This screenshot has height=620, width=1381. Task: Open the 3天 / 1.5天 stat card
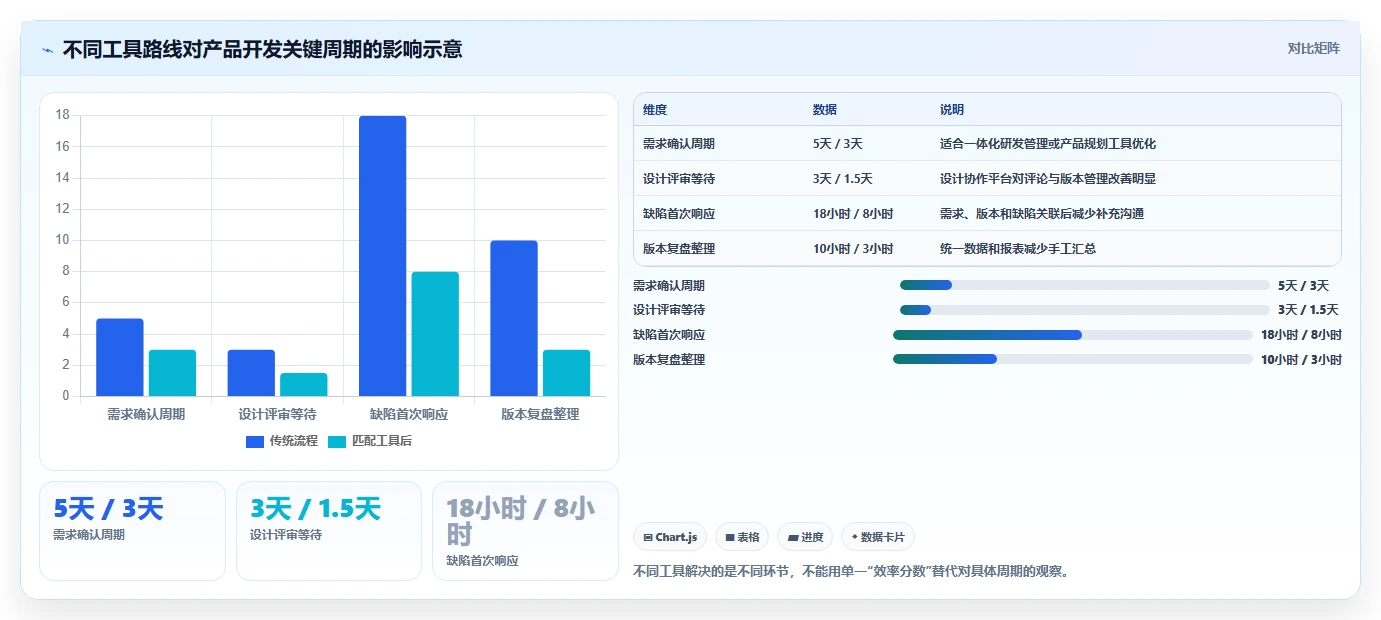tap(329, 531)
